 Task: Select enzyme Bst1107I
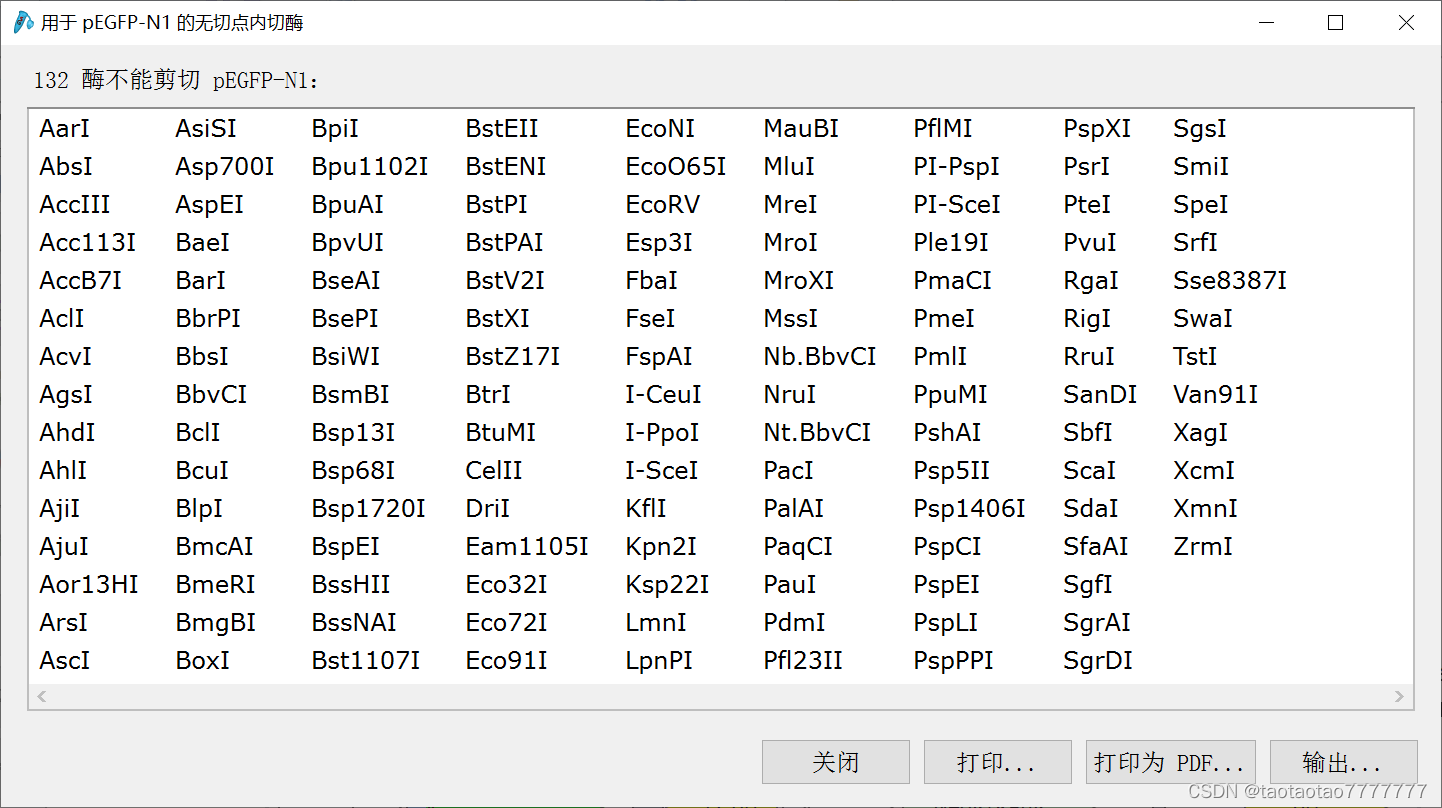[365, 661]
